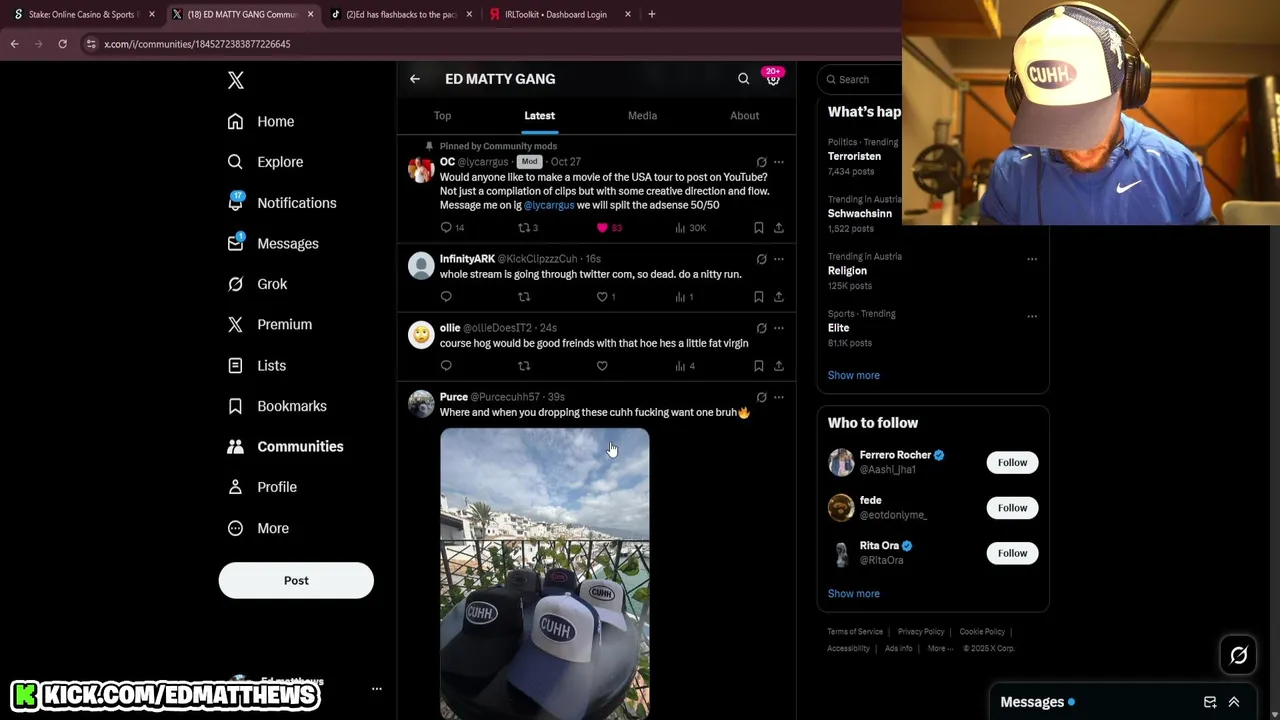The image size is (1280, 720).
Task: Repost ollie's post
Action: click(x=524, y=366)
